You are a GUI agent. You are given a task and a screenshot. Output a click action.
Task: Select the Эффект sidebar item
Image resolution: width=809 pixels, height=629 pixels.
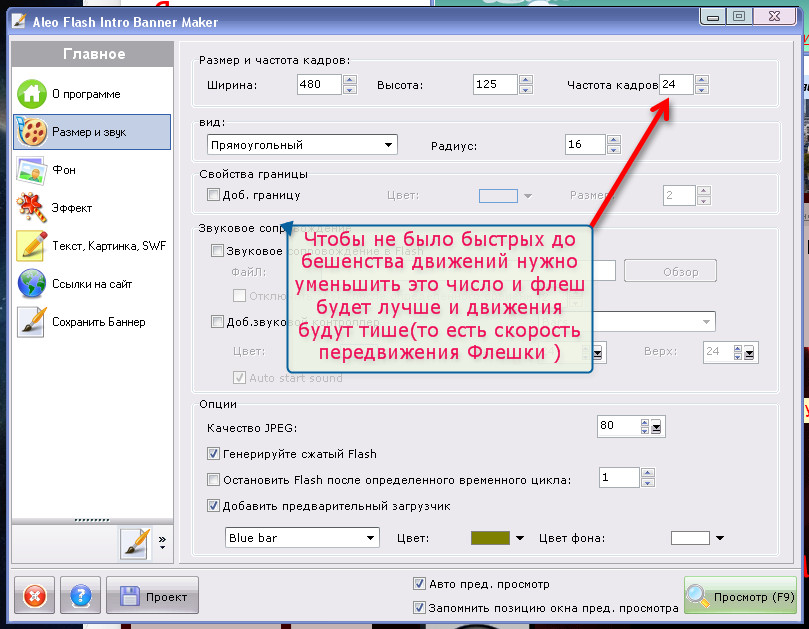pos(93,207)
